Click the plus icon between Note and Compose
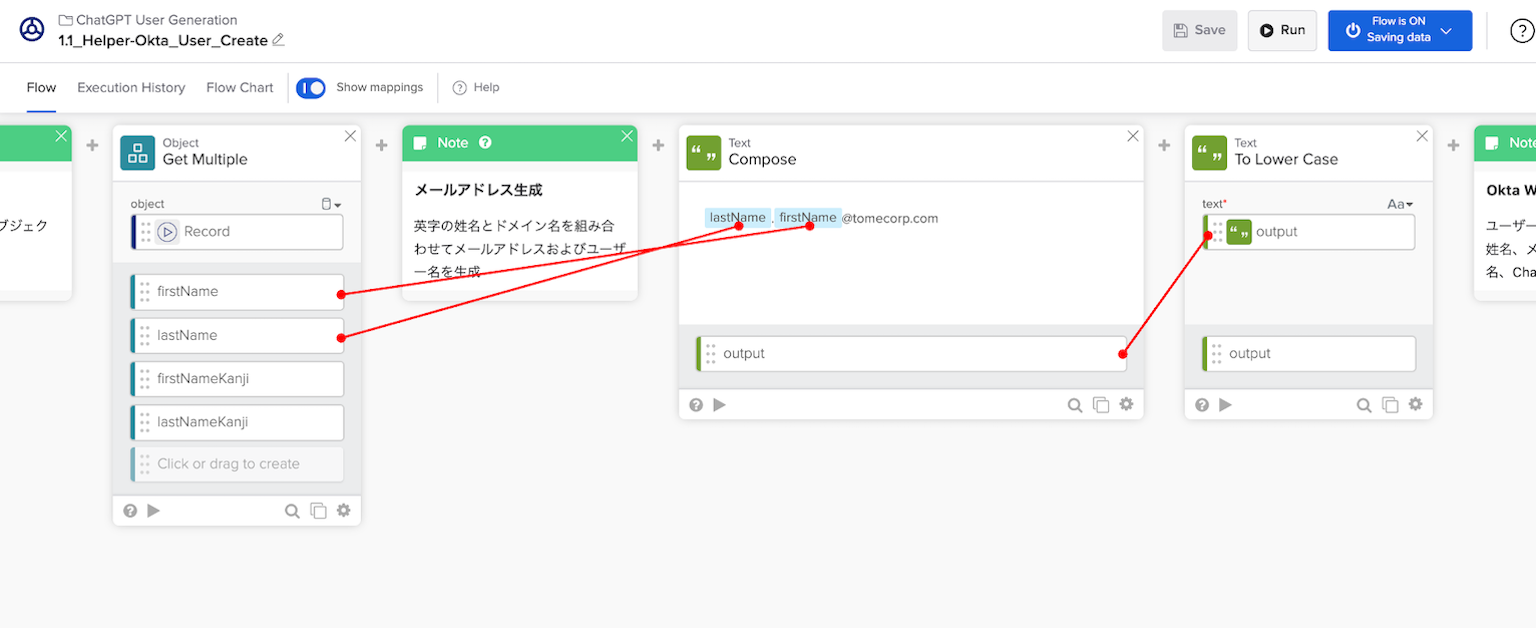The image size is (1536, 628). [658, 146]
